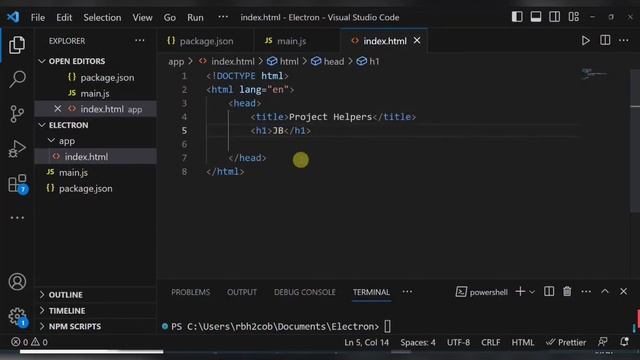Open the Run and Debug view
This screenshot has width=640, height=360.
[17, 149]
